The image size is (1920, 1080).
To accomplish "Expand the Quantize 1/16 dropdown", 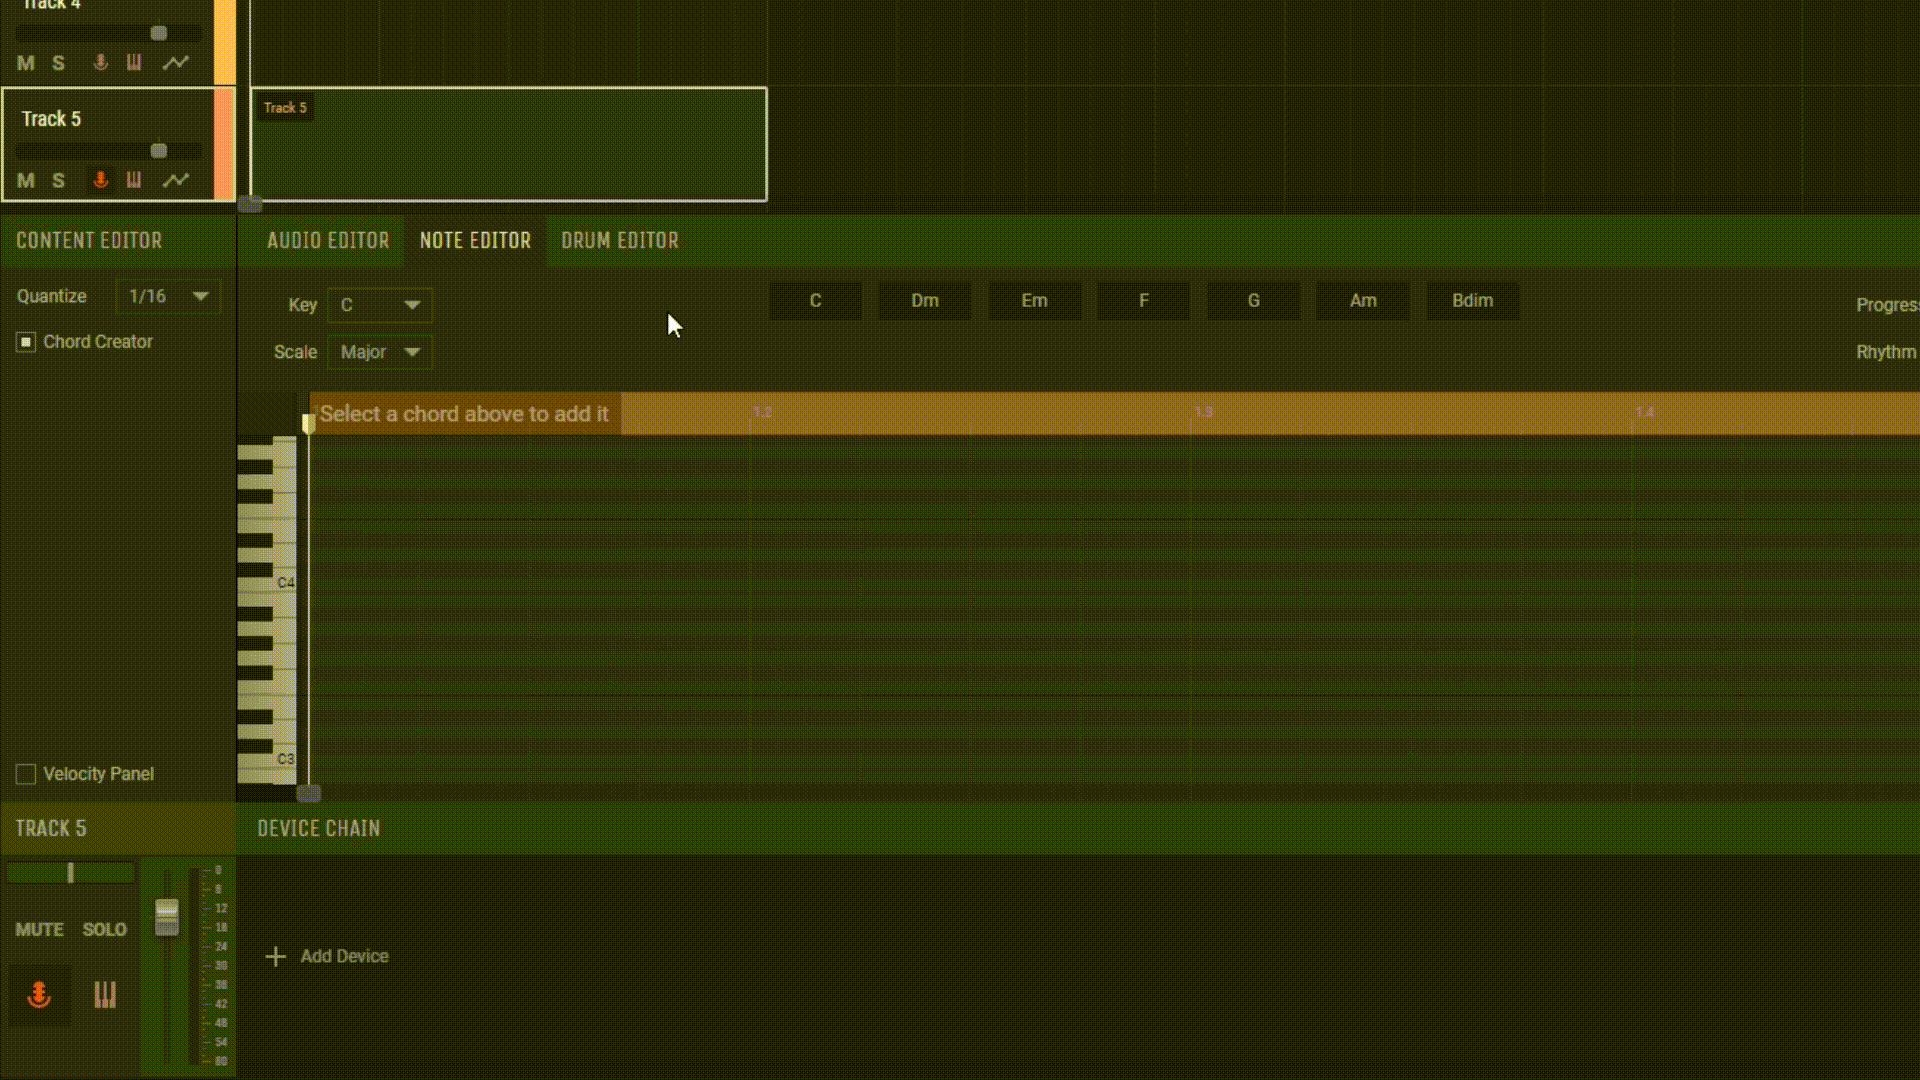I will pos(200,295).
